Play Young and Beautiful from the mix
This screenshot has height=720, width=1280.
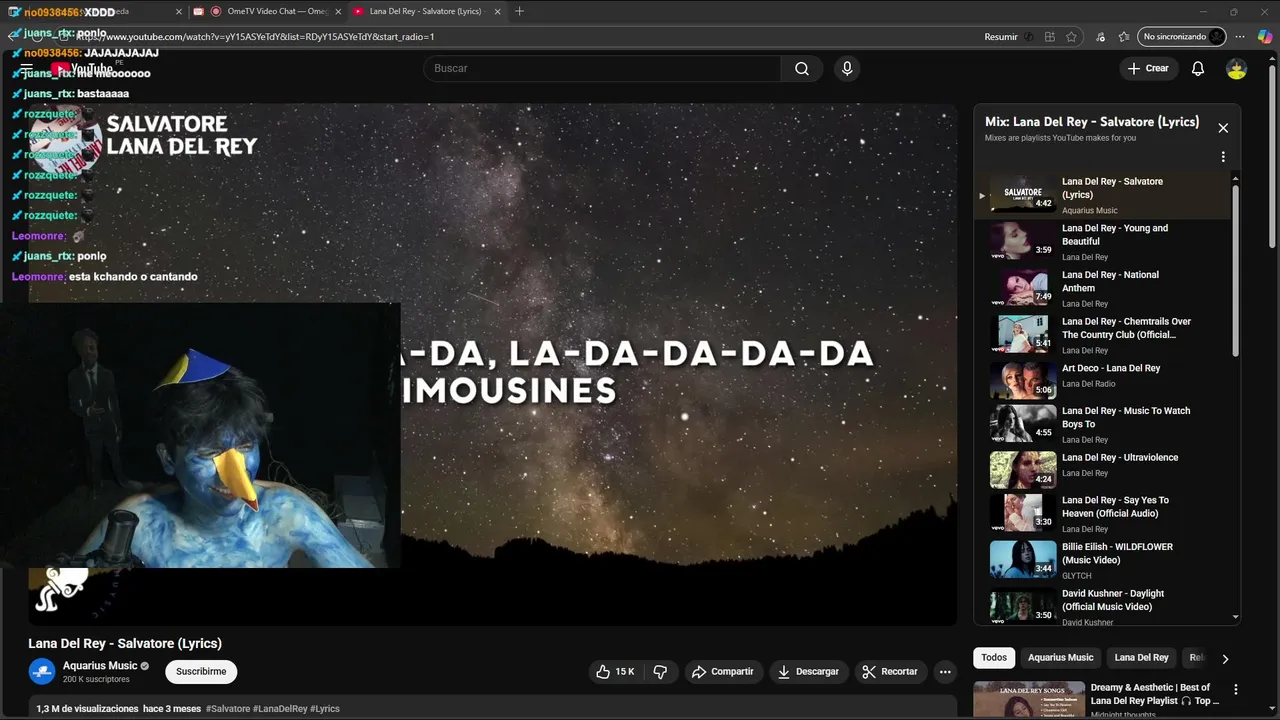1103,241
